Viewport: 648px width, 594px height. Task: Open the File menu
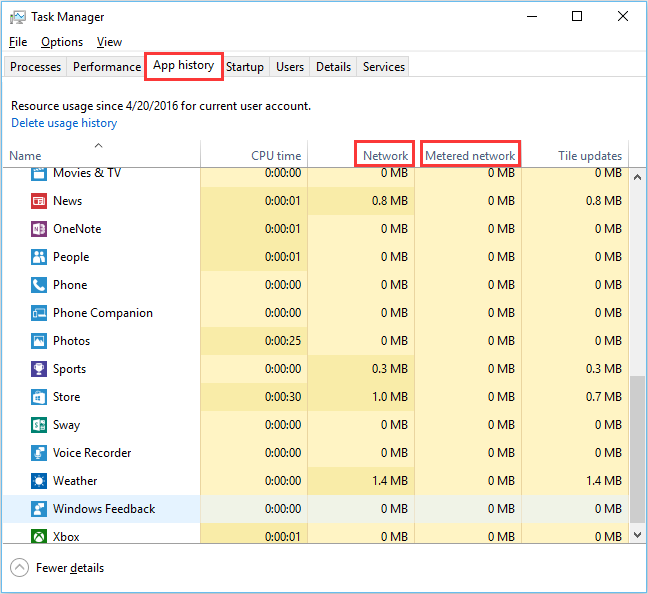(18, 42)
